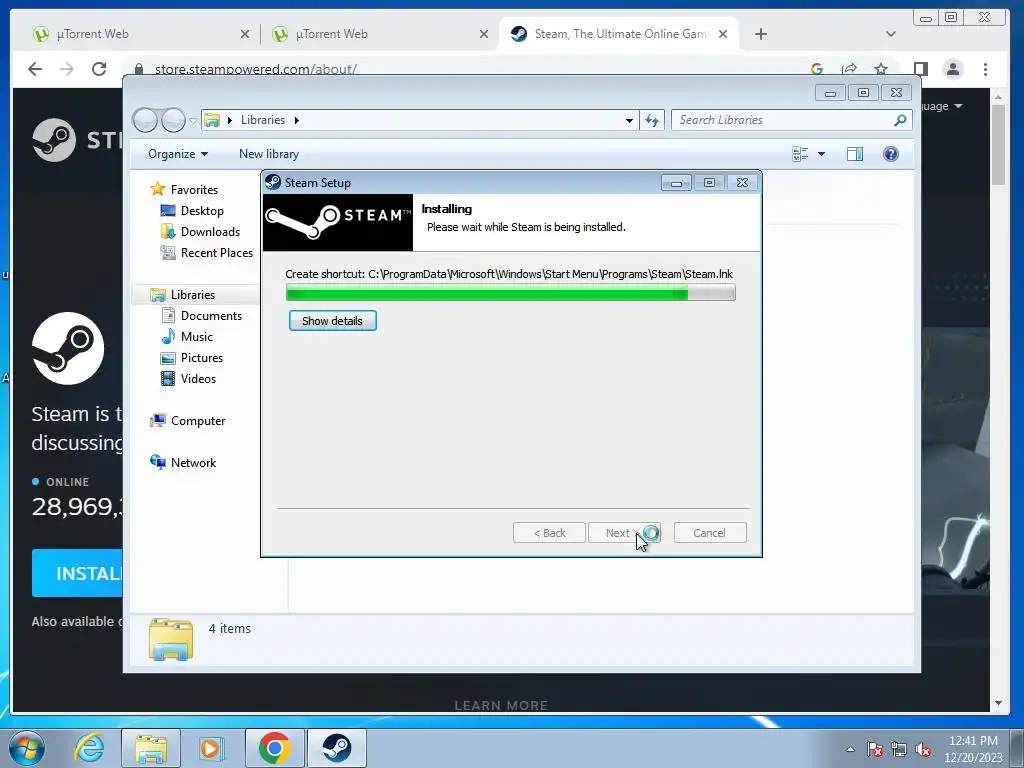Open the view options dropdown arrow in Explorer

822,154
